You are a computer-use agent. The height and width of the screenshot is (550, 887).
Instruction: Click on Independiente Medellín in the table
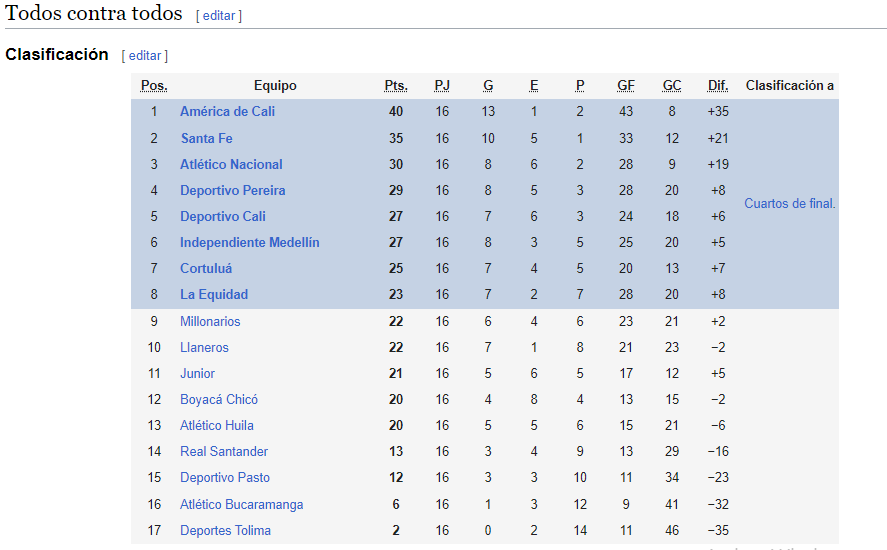[x=249, y=243]
